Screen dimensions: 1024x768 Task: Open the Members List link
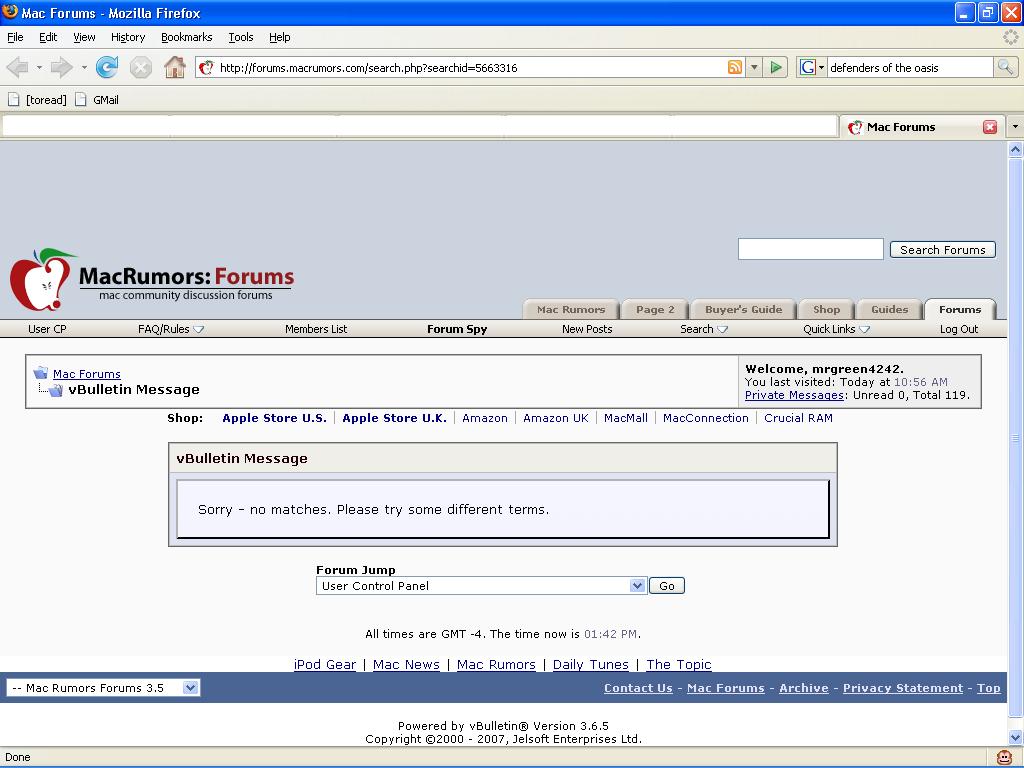[316, 329]
